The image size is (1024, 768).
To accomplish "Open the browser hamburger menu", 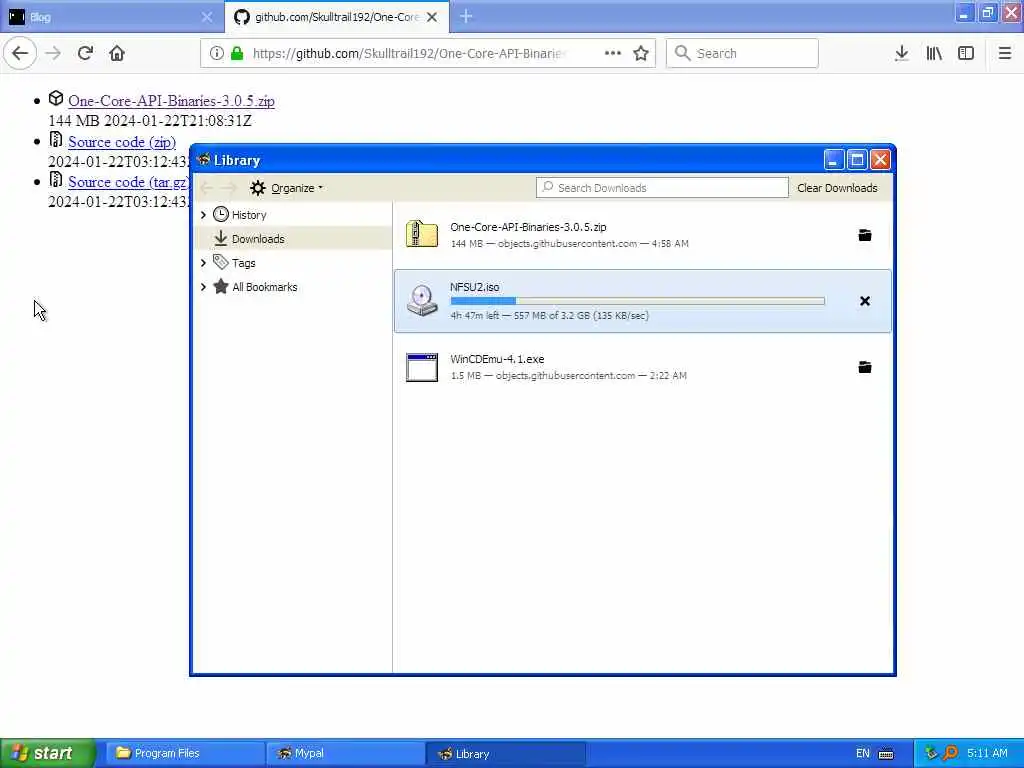I will (x=1004, y=54).
